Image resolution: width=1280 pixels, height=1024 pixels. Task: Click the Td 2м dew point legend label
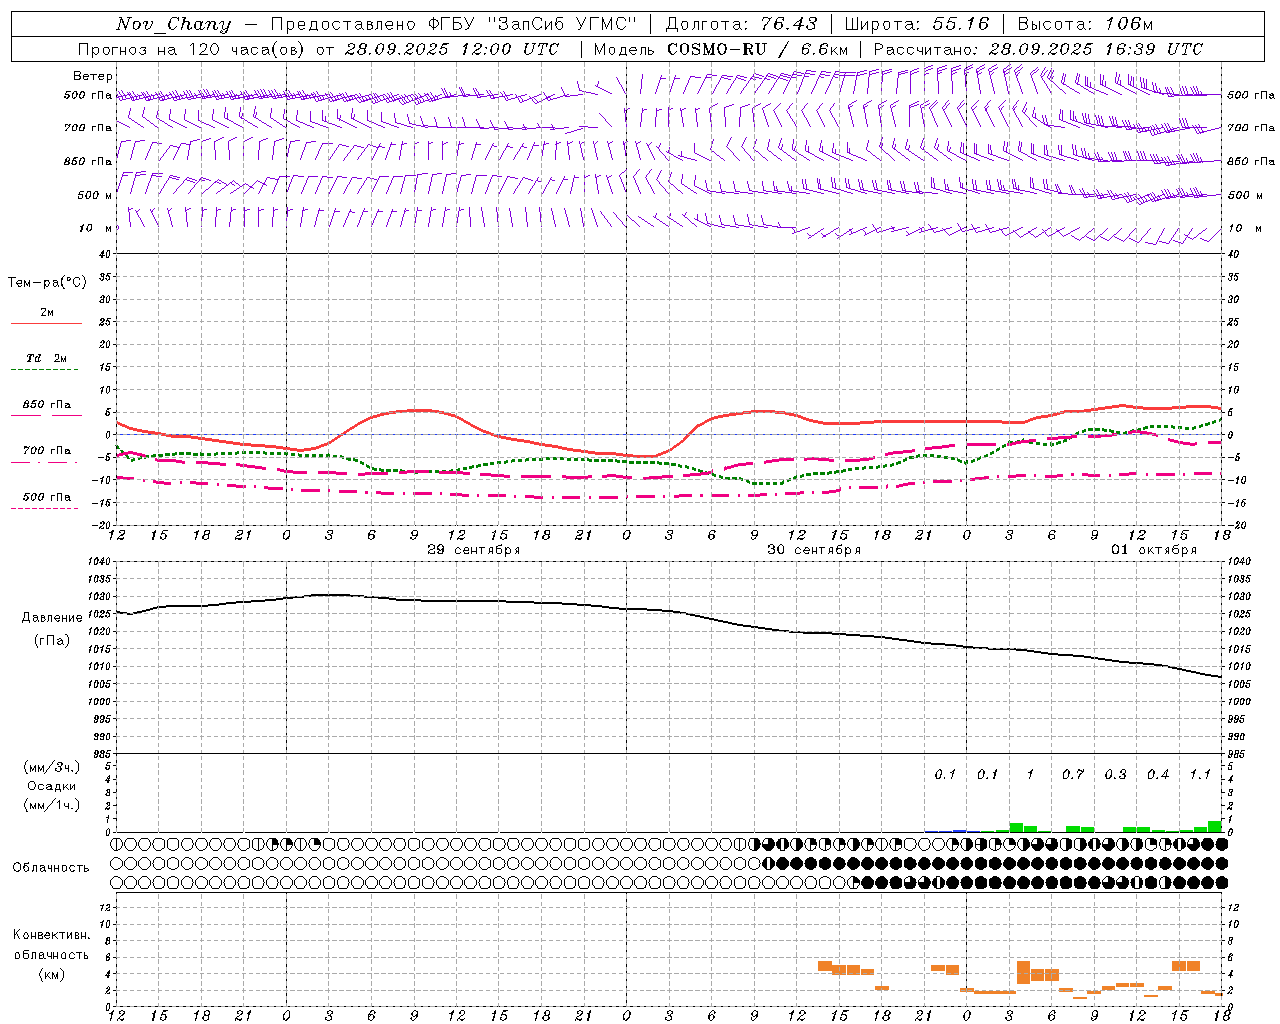47,358
